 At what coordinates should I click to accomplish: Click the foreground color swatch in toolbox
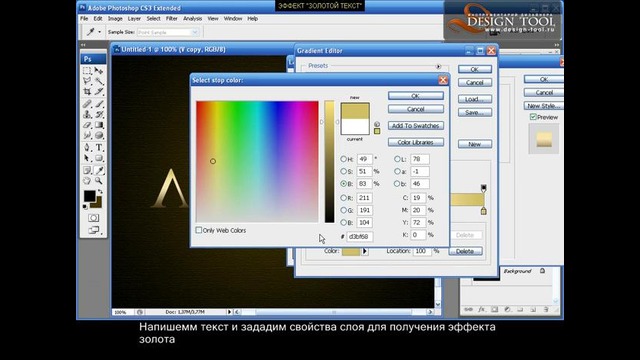pyautogui.click(x=89, y=196)
